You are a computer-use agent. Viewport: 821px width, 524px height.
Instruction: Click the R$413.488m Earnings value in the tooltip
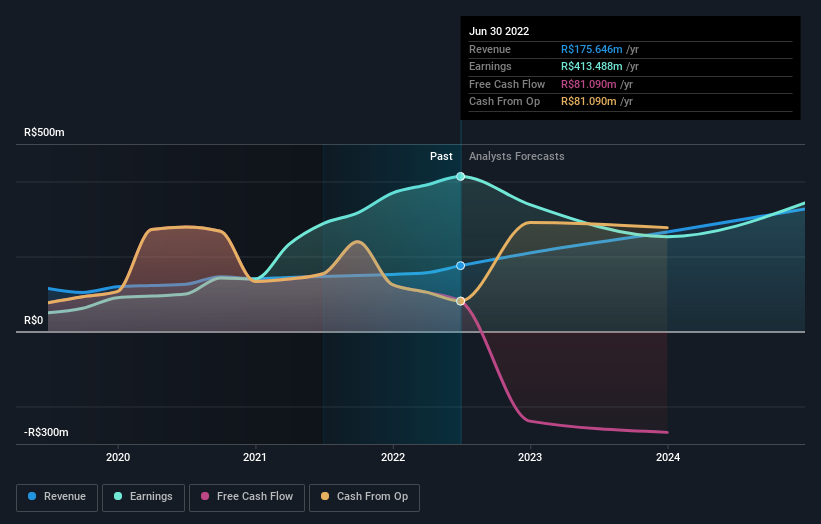pyautogui.click(x=592, y=66)
